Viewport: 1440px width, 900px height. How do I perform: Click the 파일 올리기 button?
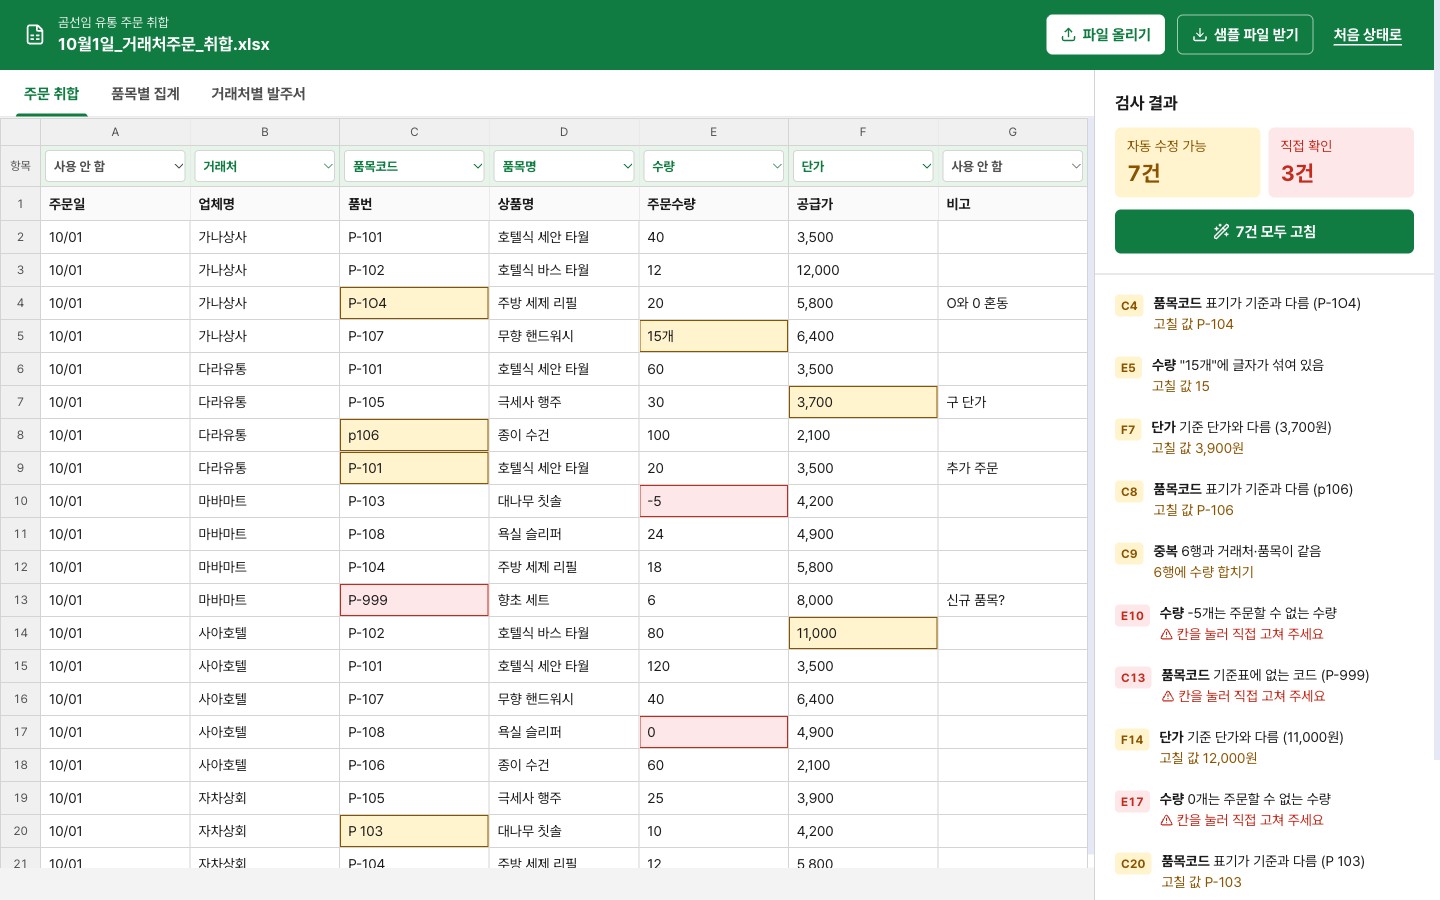(1105, 35)
